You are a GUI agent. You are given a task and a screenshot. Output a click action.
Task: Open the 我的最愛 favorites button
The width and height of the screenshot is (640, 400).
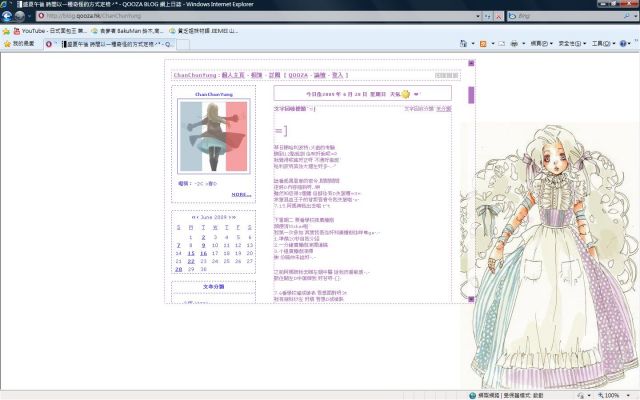[19, 44]
